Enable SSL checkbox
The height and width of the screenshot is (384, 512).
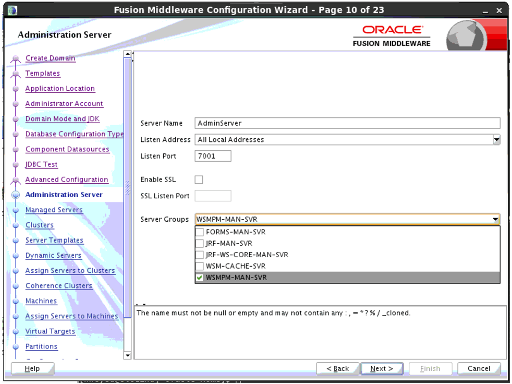pyautogui.click(x=199, y=179)
